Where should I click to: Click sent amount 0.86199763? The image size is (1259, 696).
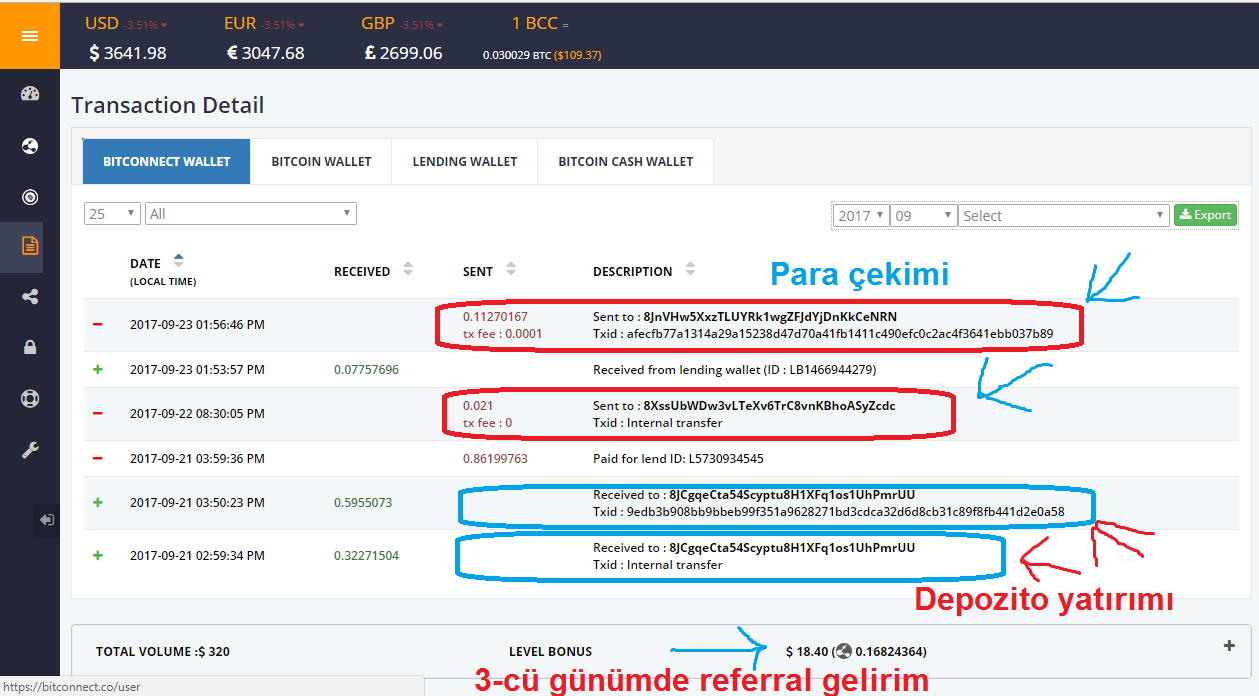495,459
